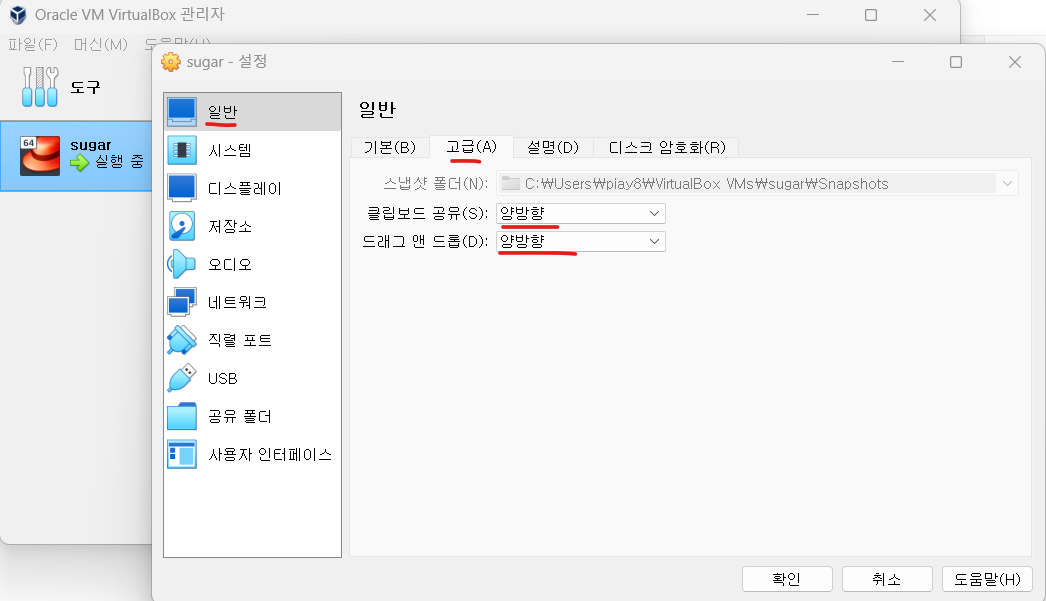Cancel with the 취소 button

887,579
